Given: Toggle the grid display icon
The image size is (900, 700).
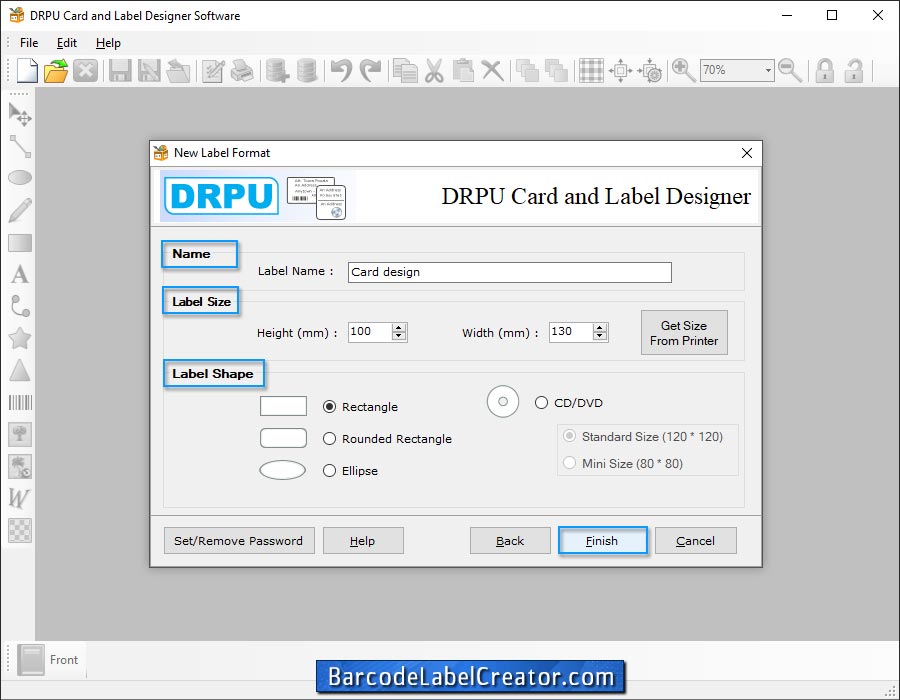Looking at the screenshot, I should pos(591,71).
